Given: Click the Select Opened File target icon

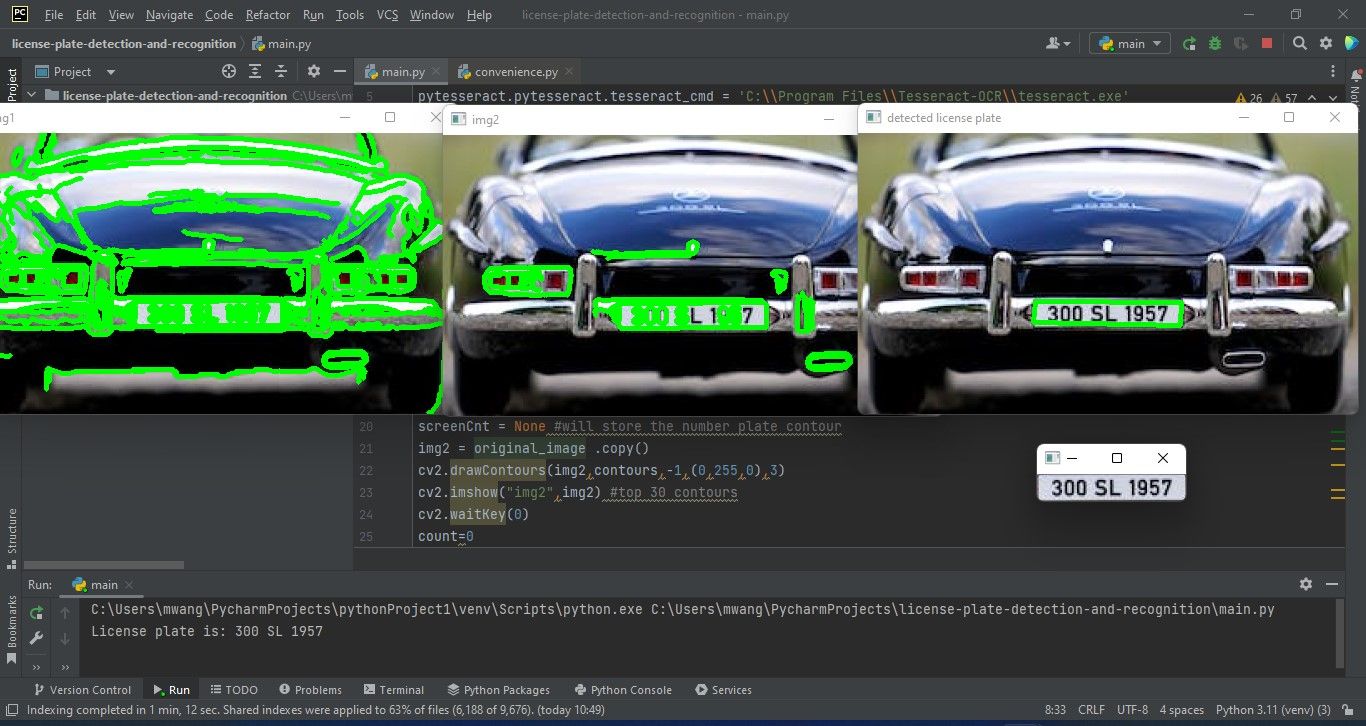Looking at the screenshot, I should tap(229, 72).
